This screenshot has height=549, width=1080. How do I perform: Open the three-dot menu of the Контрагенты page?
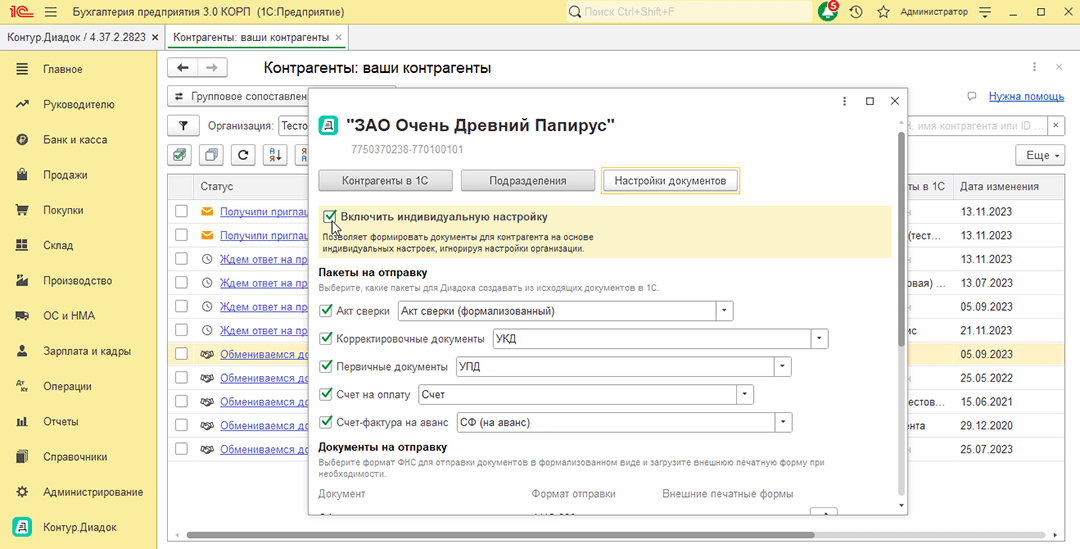pos(1034,68)
